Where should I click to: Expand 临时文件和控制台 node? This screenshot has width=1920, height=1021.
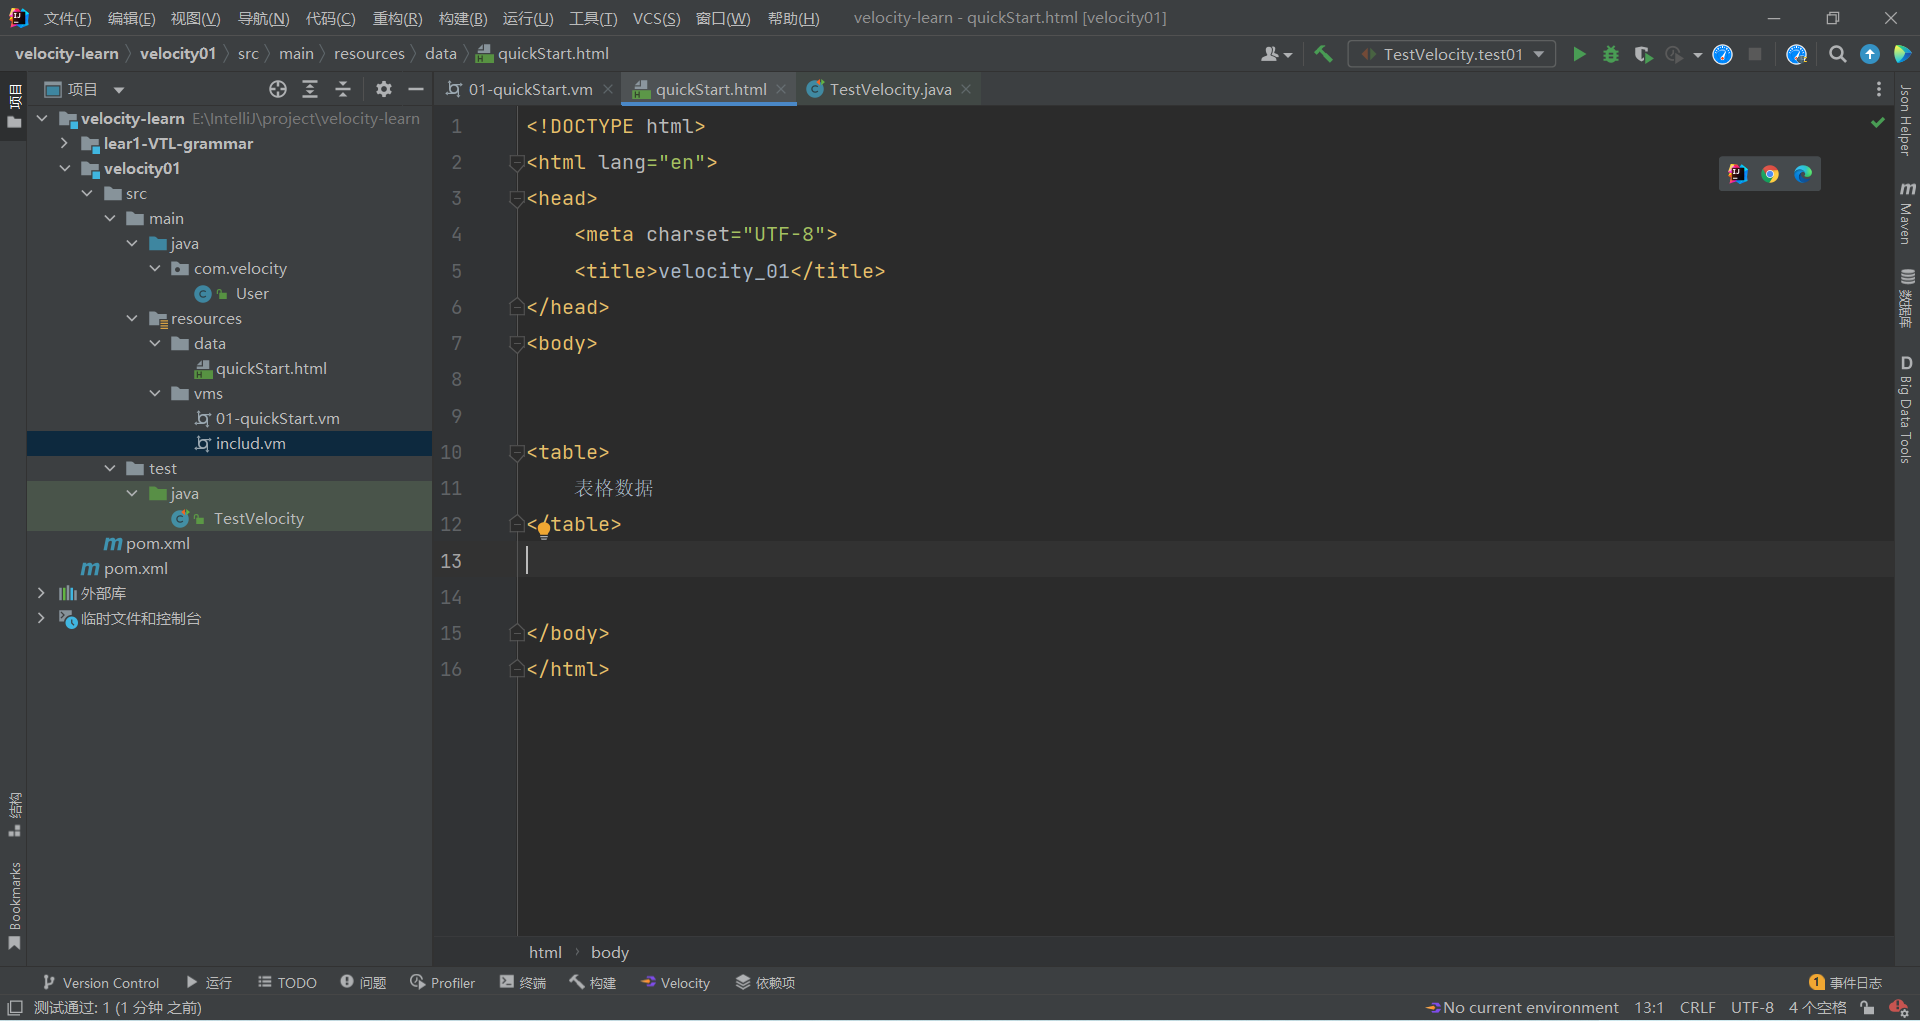(41, 618)
